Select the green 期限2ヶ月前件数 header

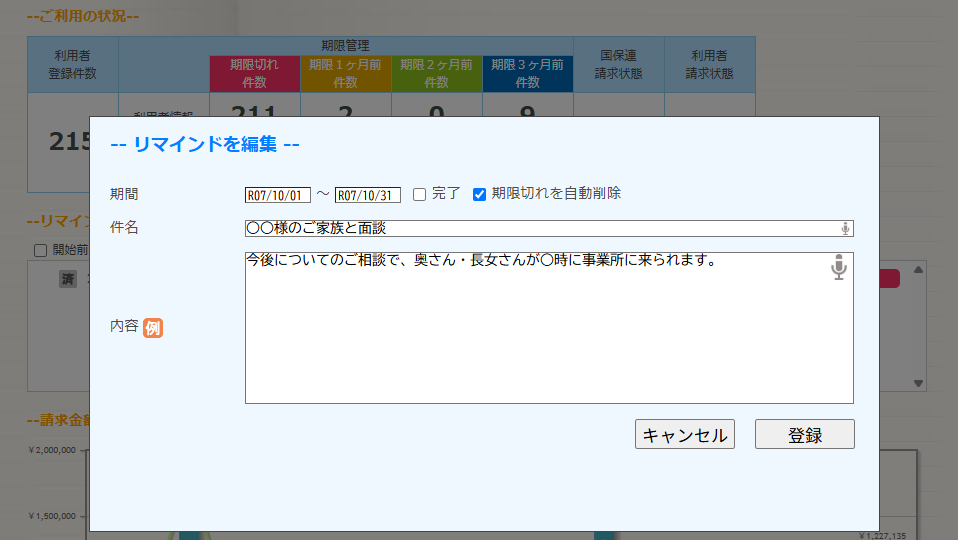[x=436, y=74]
